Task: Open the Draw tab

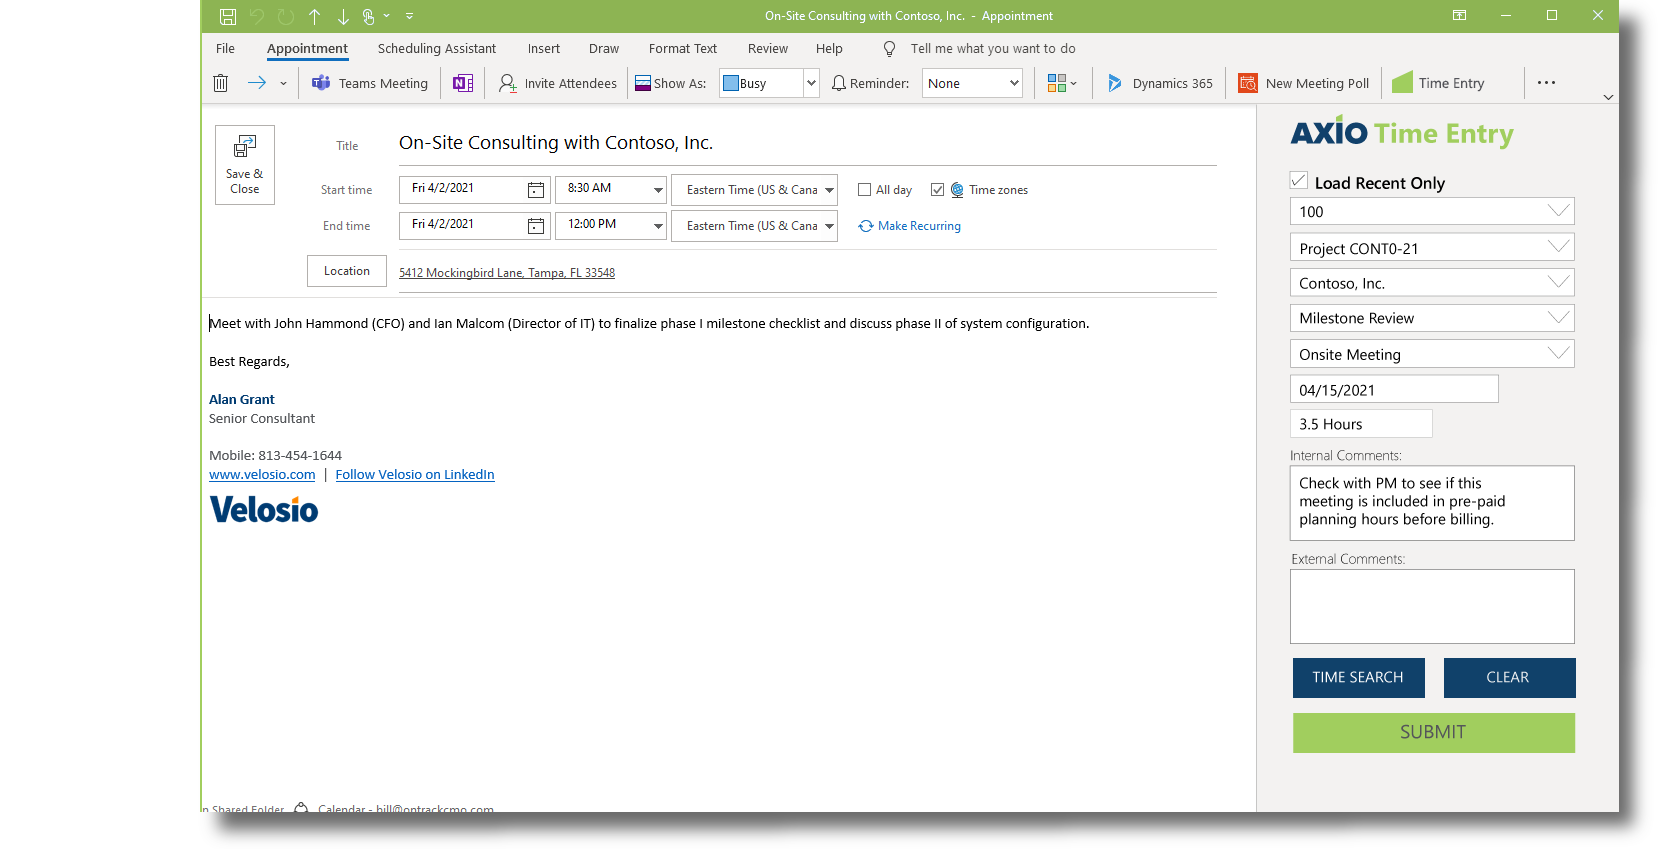Action: pyautogui.click(x=604, y=48)
